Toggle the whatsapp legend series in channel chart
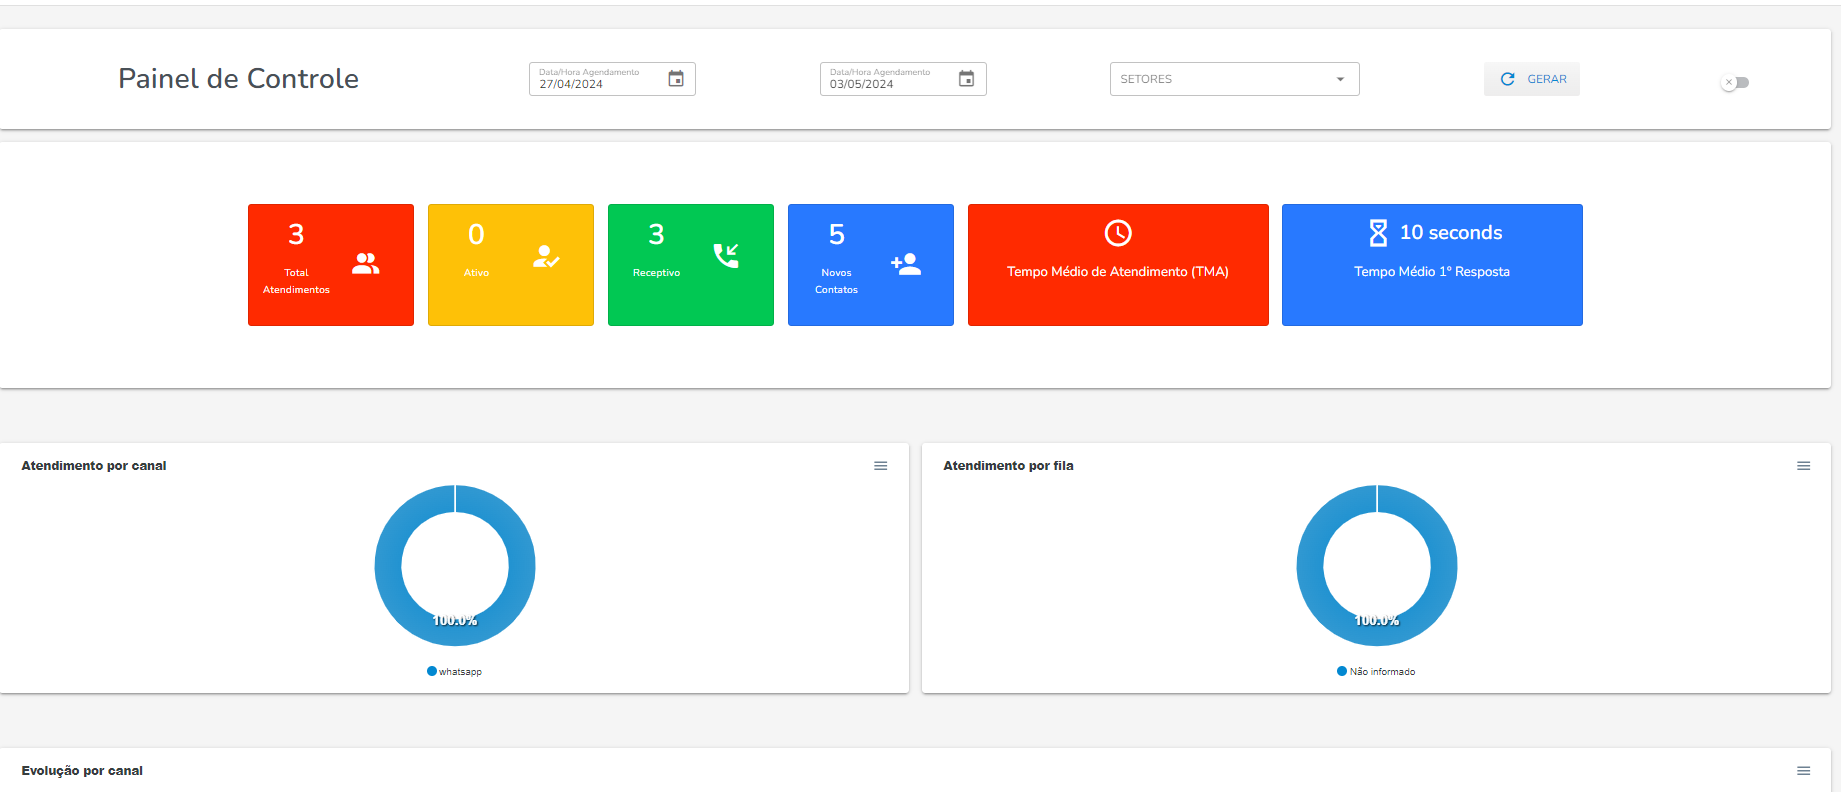 pos(455,672)
